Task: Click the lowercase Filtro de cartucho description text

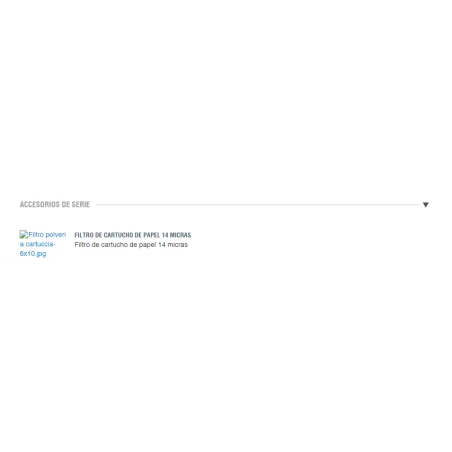Action: (x=131, y=245)
